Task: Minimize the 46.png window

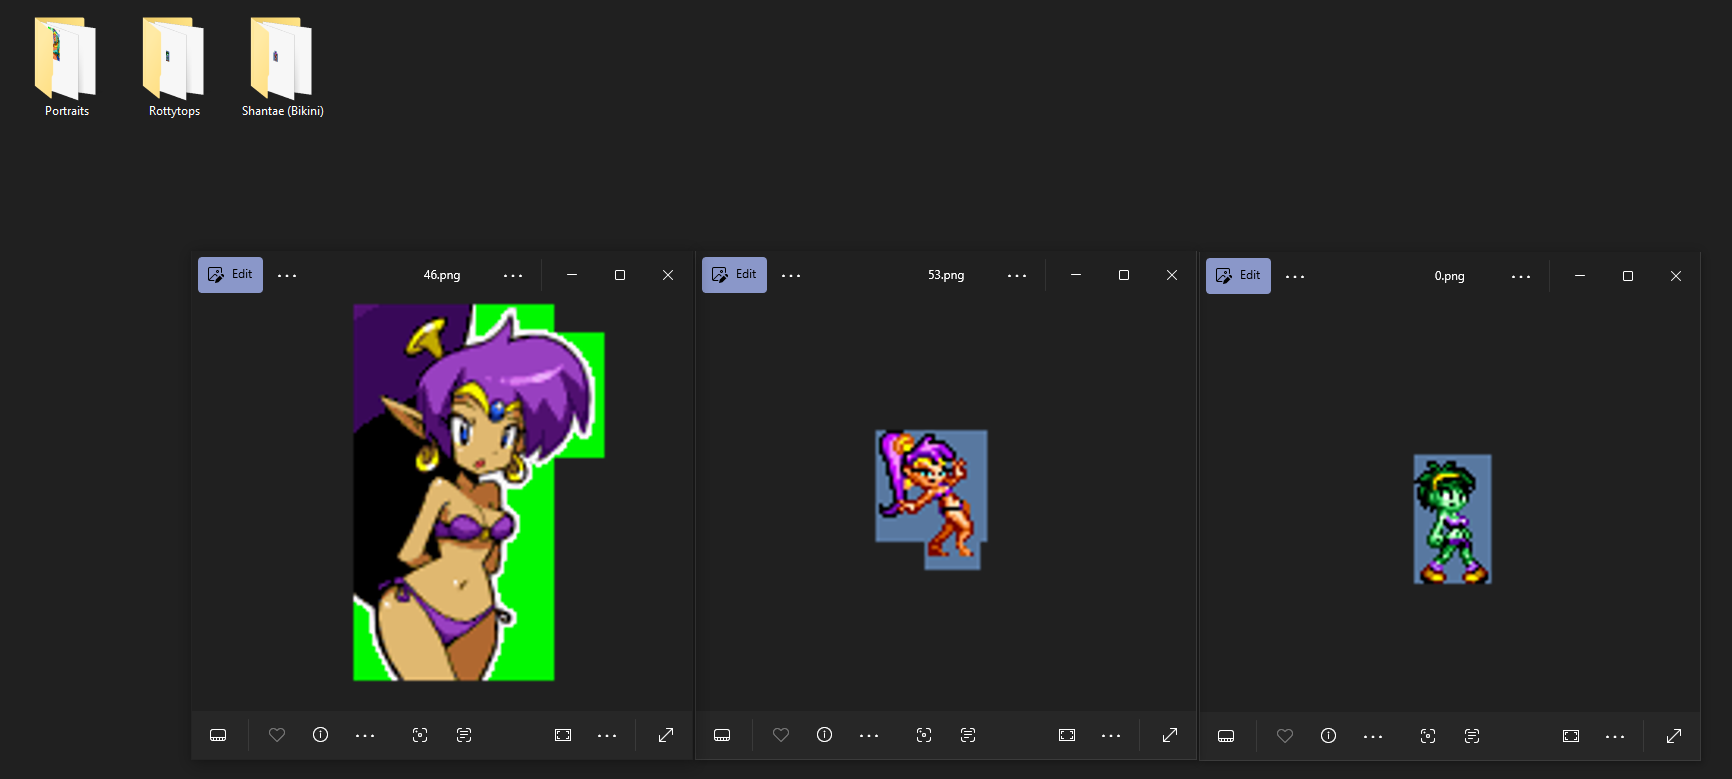Action: tap(572, 275)
